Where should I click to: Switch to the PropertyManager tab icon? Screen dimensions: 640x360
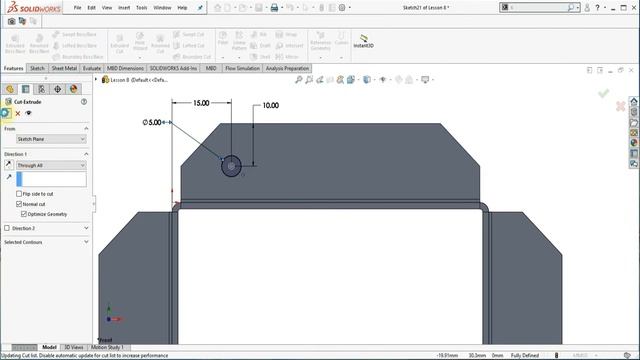pos(26,89)
